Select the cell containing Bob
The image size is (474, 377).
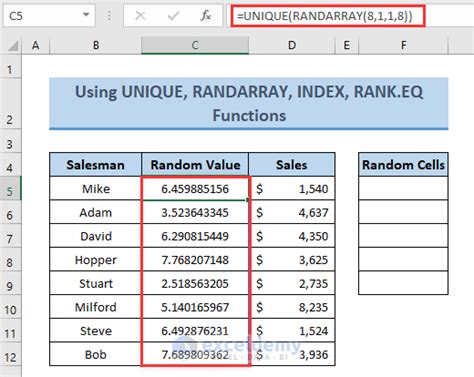[x=95, y=354]
